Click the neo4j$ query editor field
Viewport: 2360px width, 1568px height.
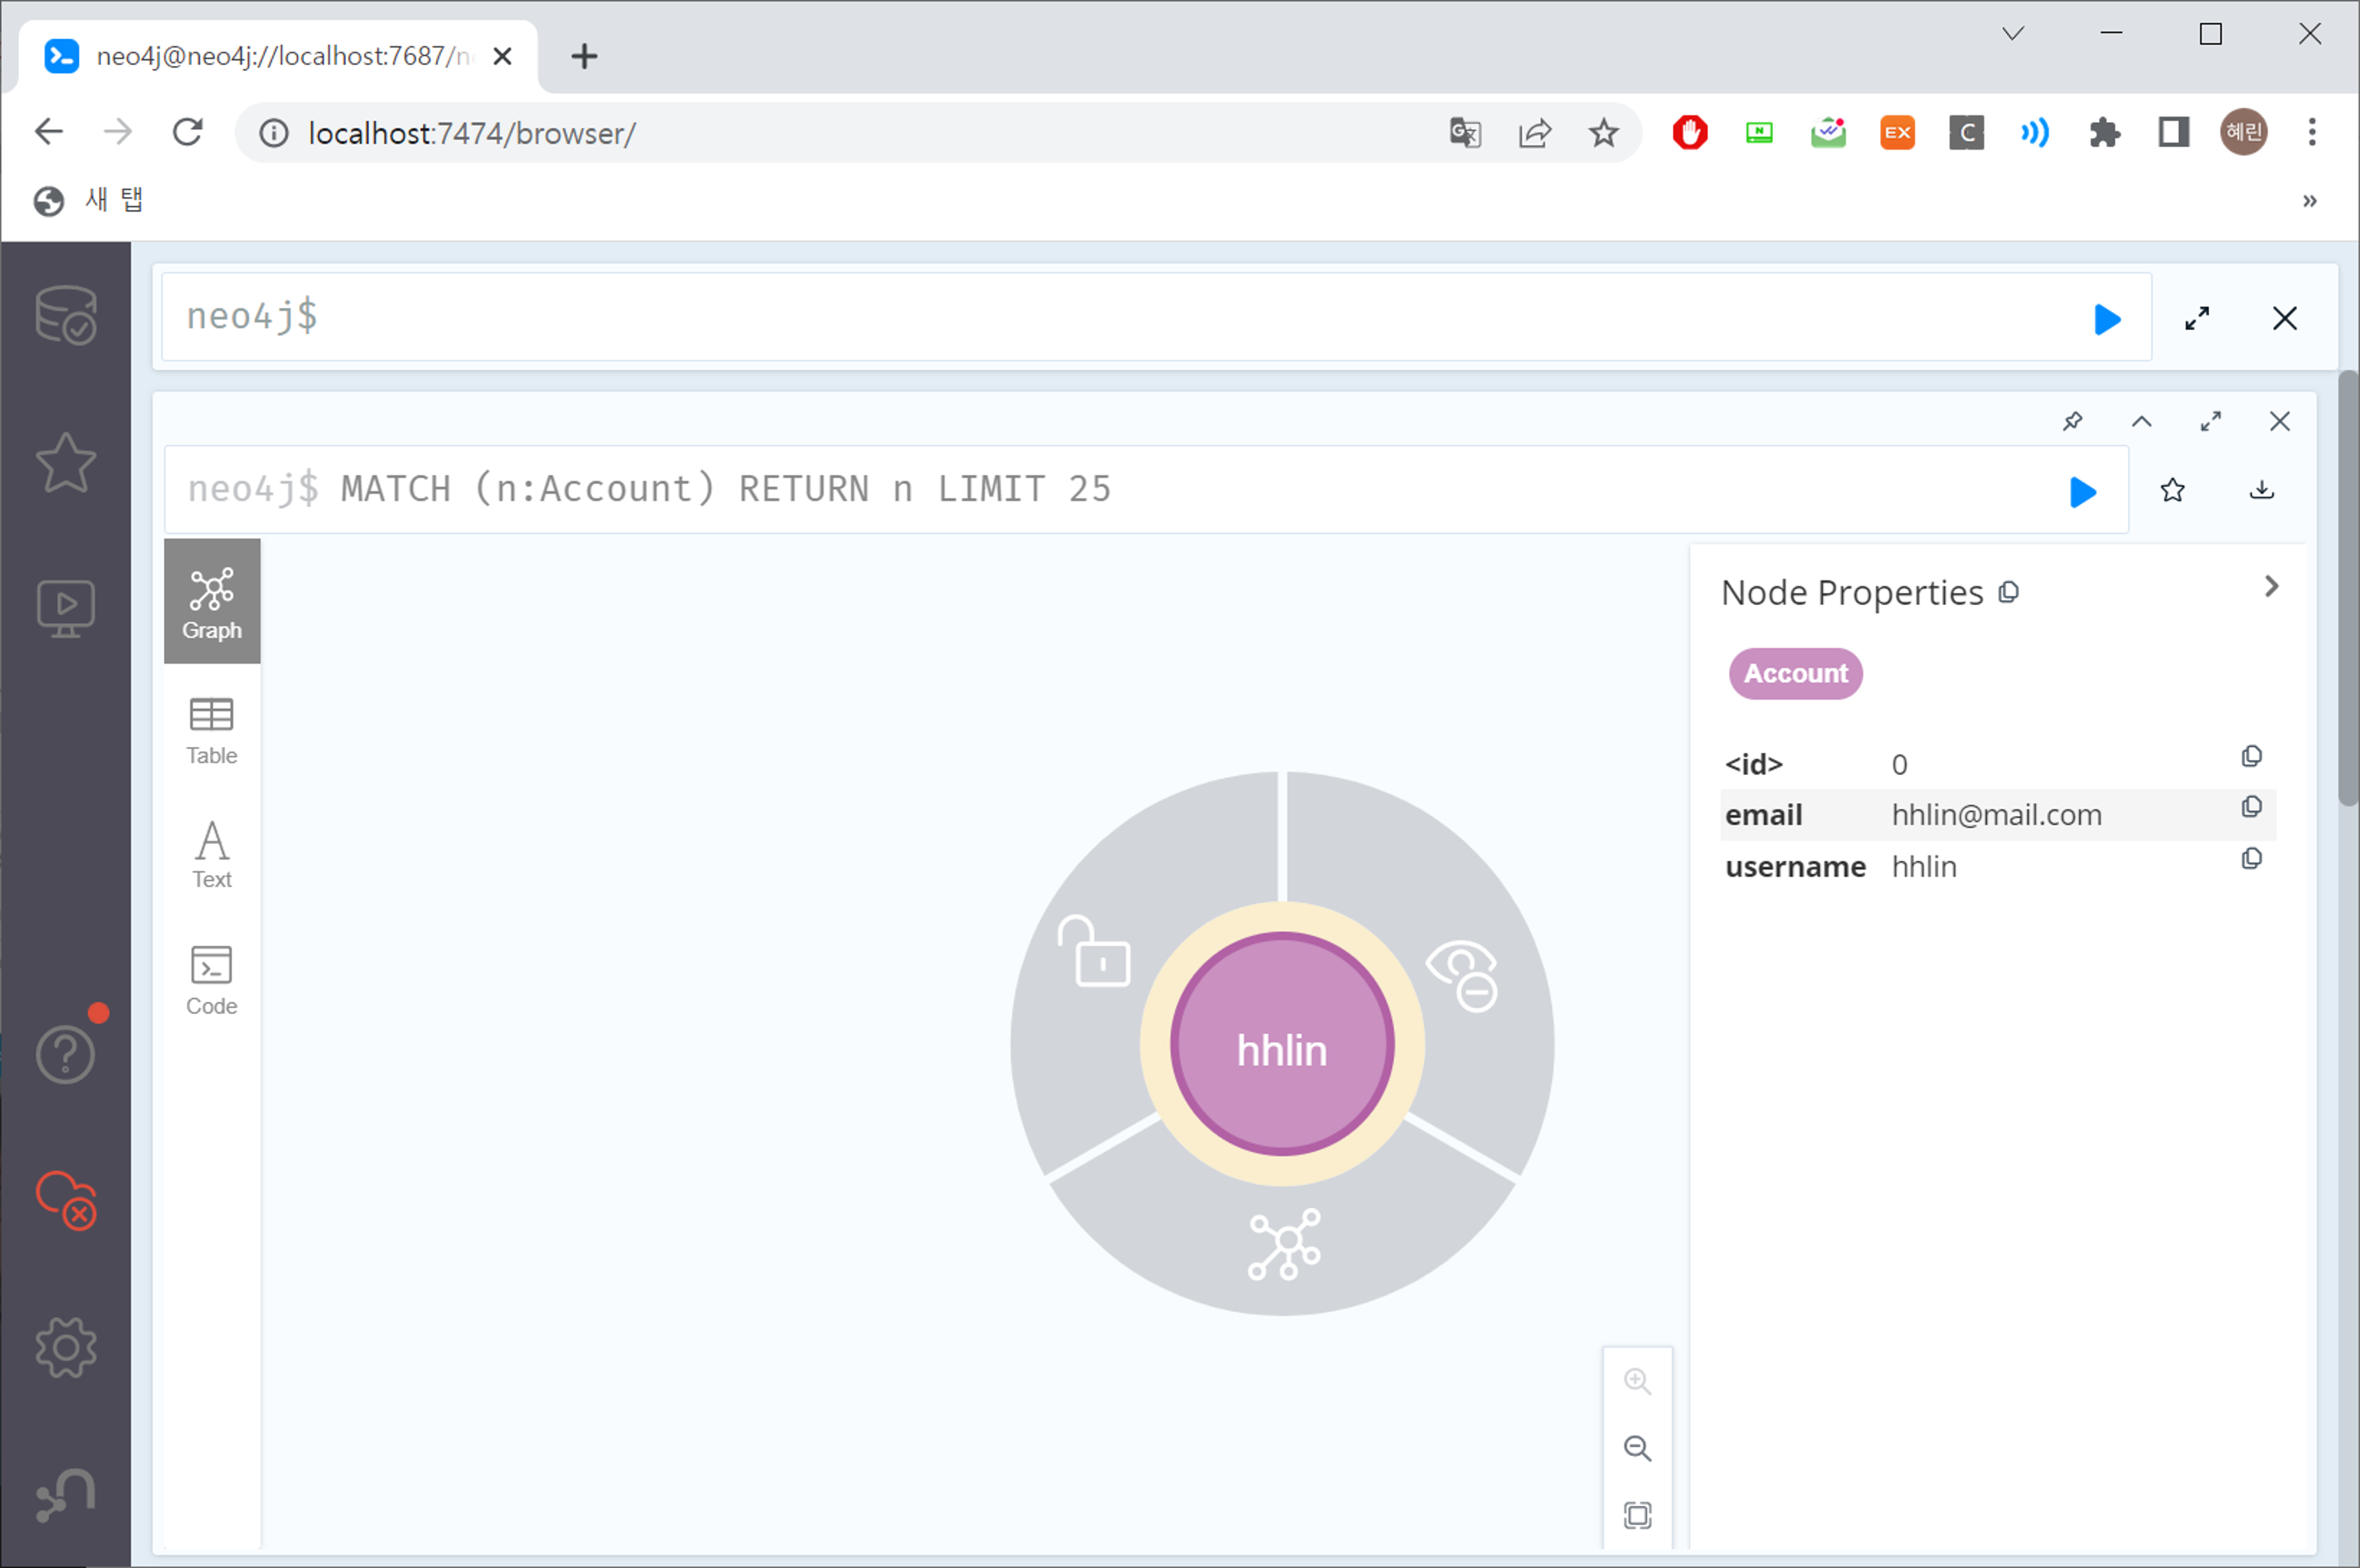(x=1100, y=317)
